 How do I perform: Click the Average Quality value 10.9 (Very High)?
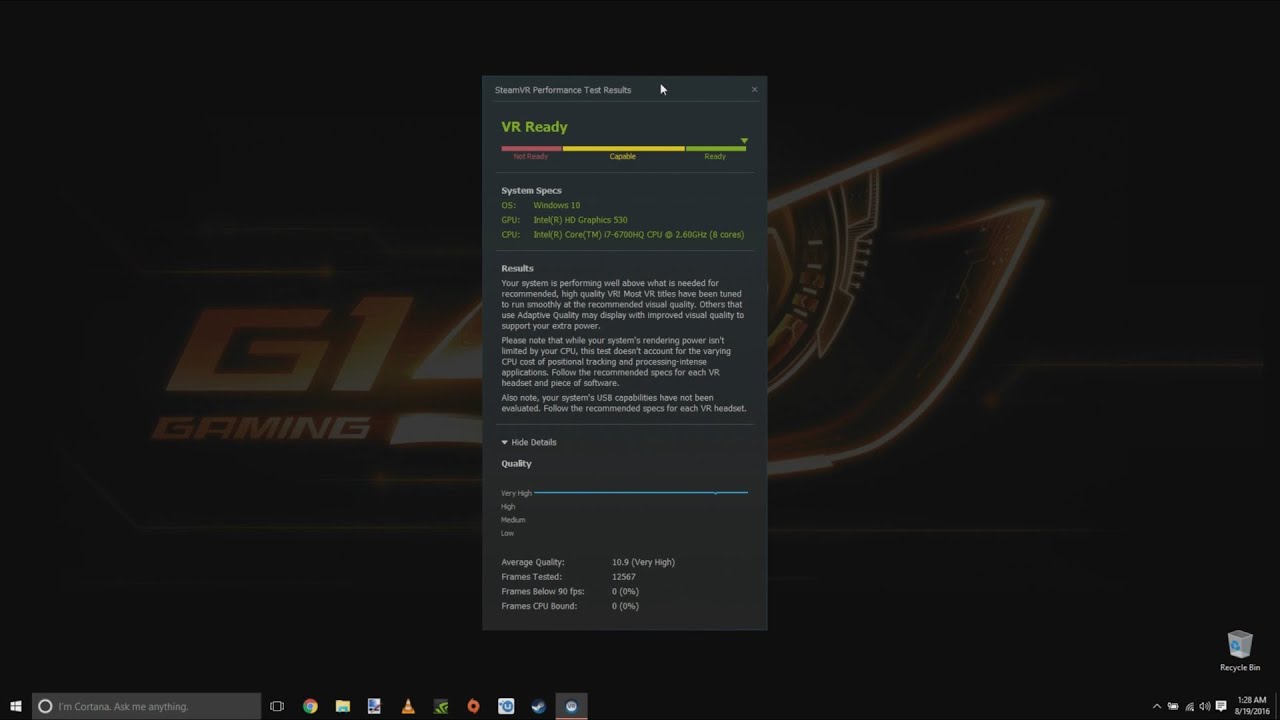pos(643,562)
